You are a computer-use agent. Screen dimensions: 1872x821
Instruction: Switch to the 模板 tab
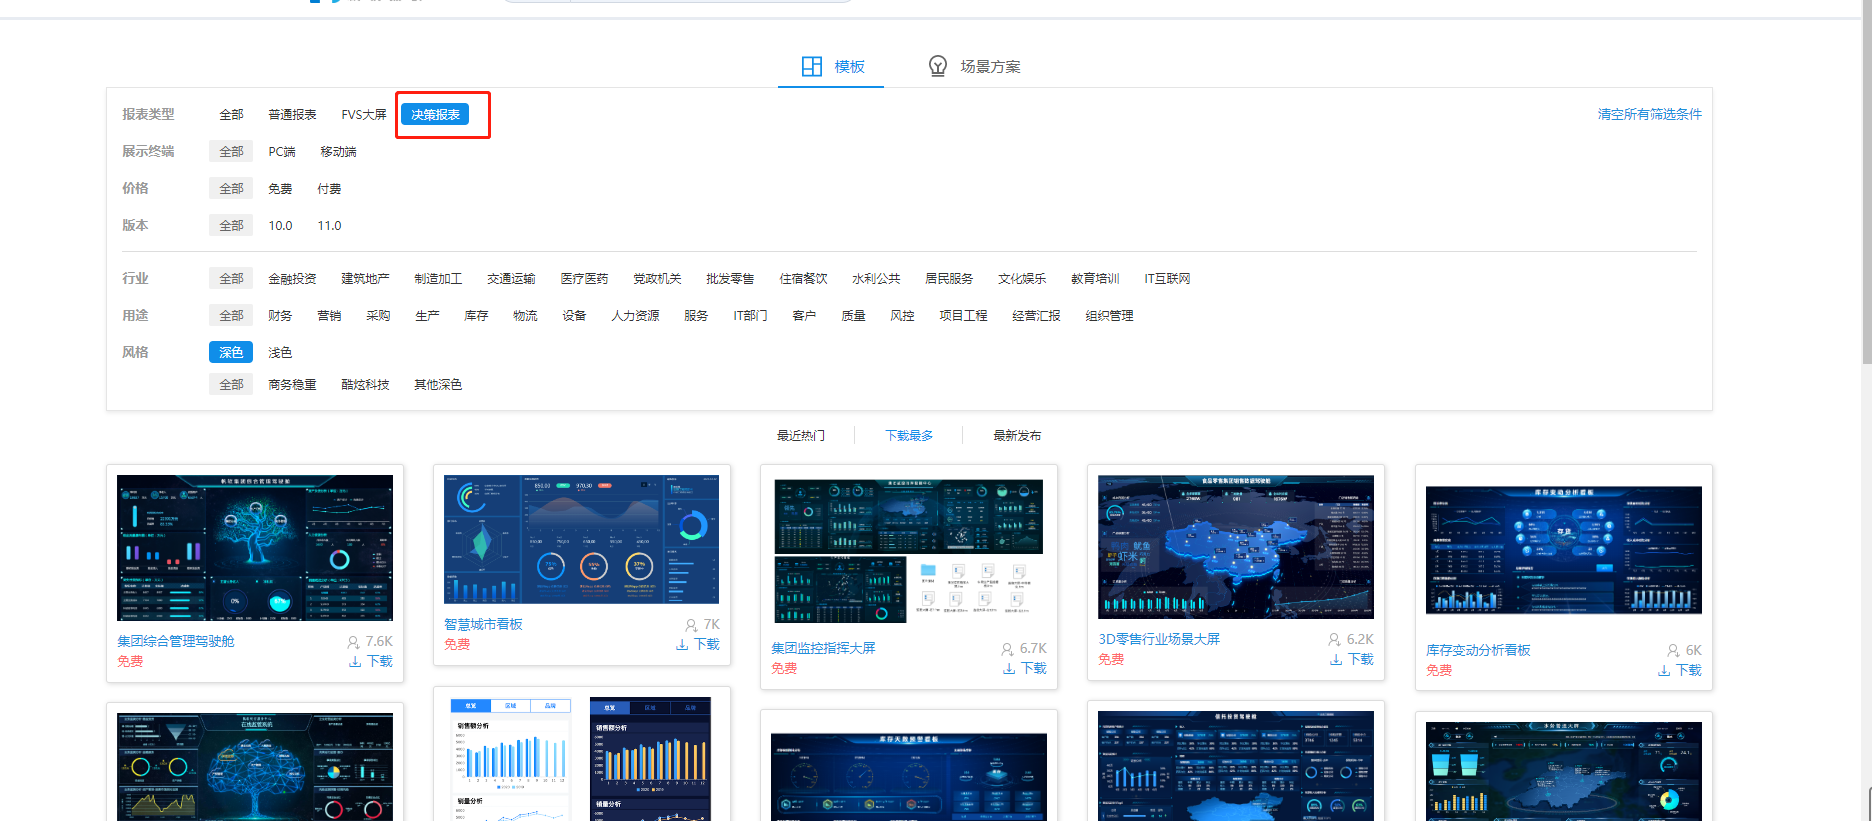(831, 66)
